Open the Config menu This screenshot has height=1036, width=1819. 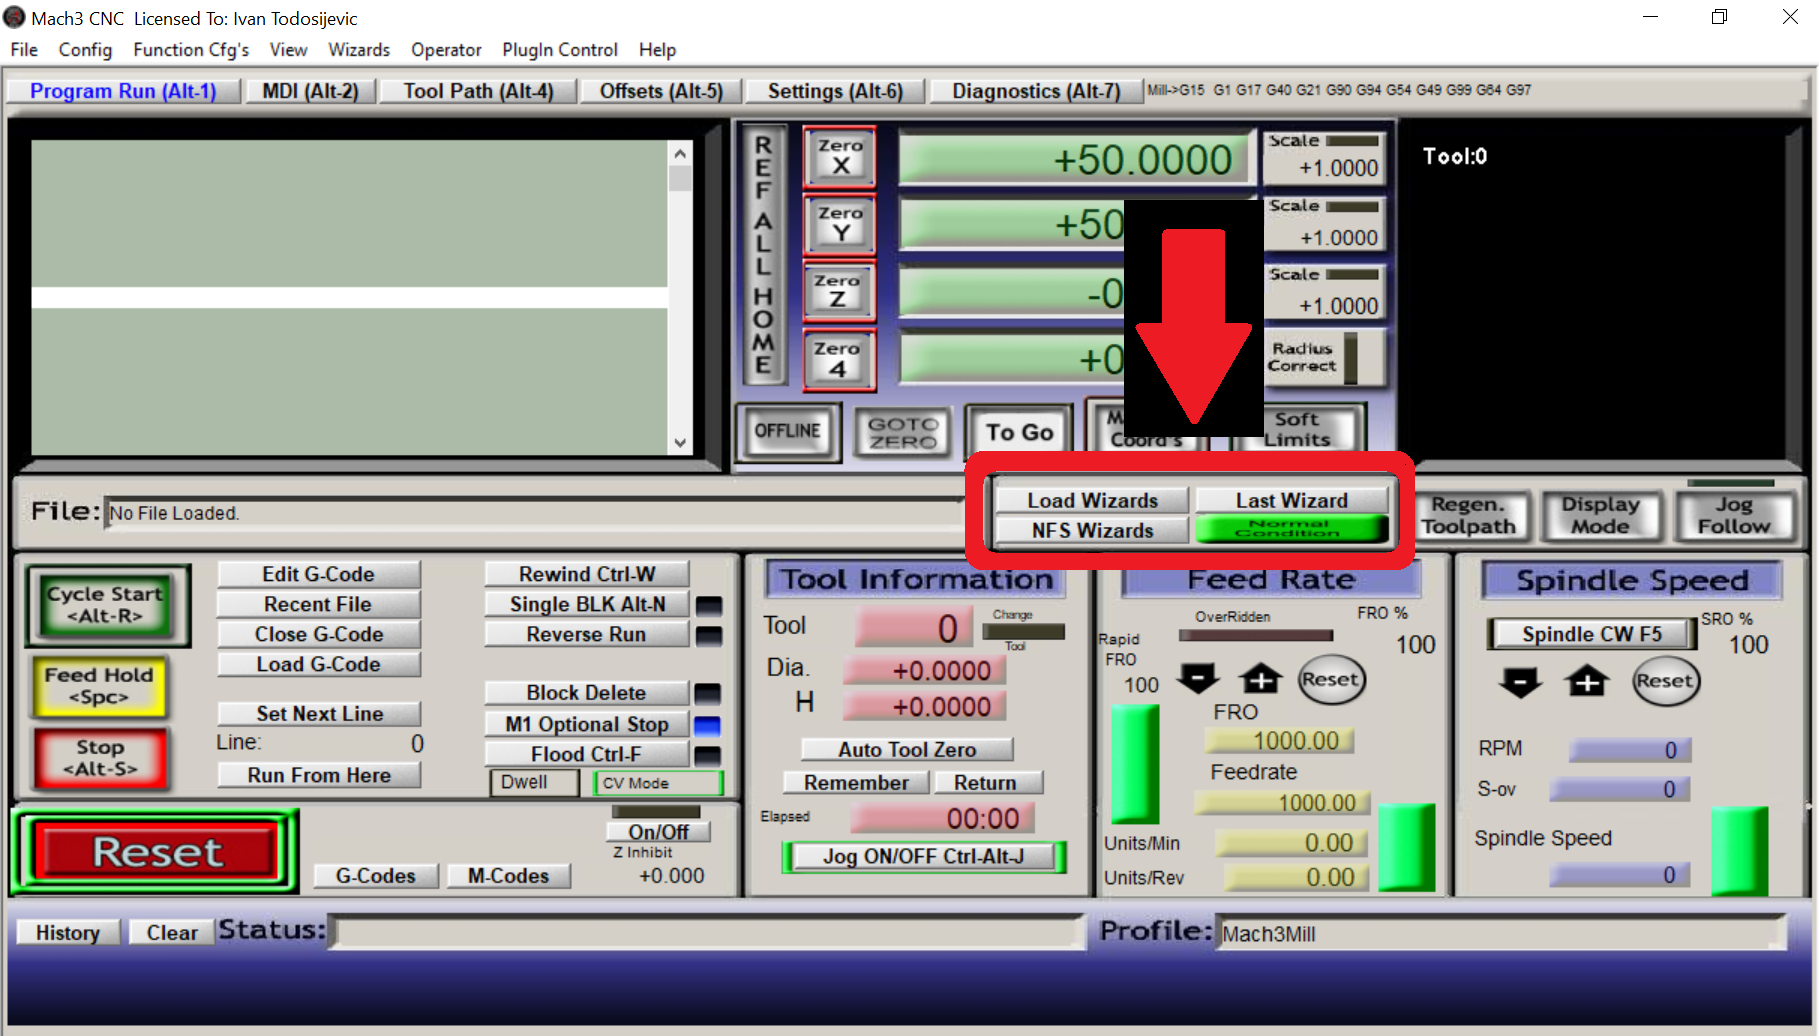pos(85,50)
